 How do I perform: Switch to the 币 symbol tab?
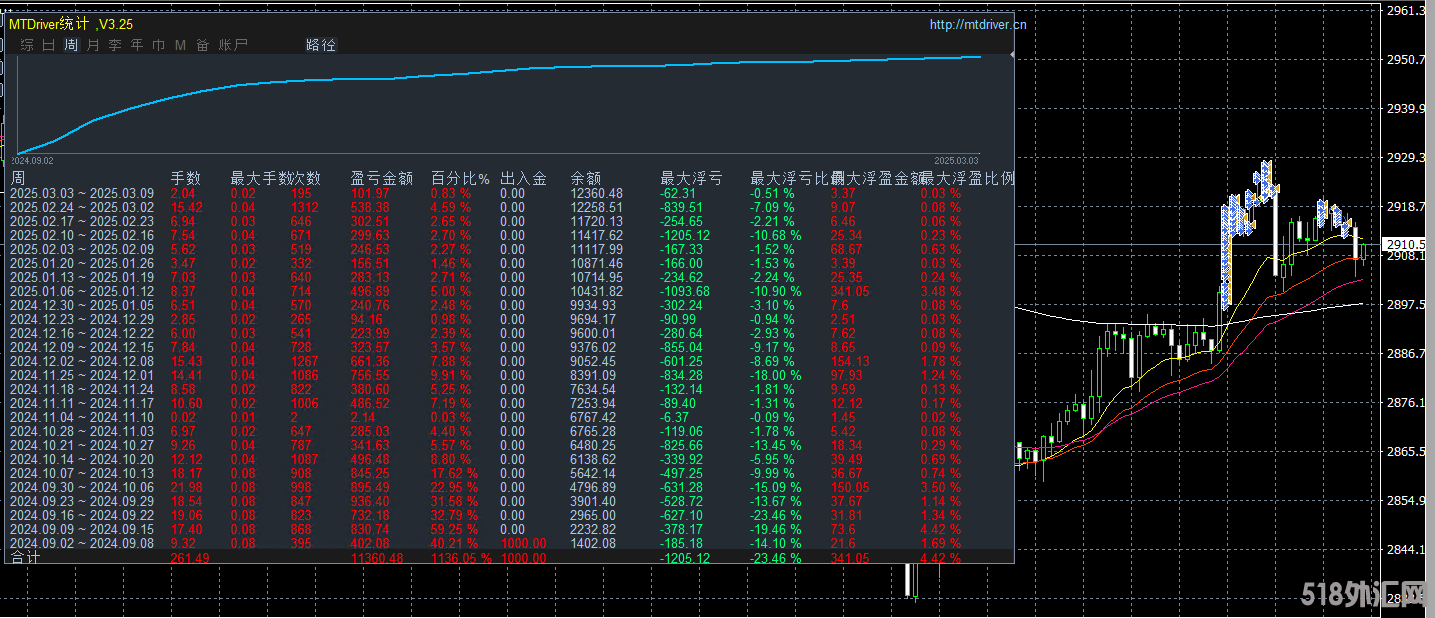click(x=159, y=45)
